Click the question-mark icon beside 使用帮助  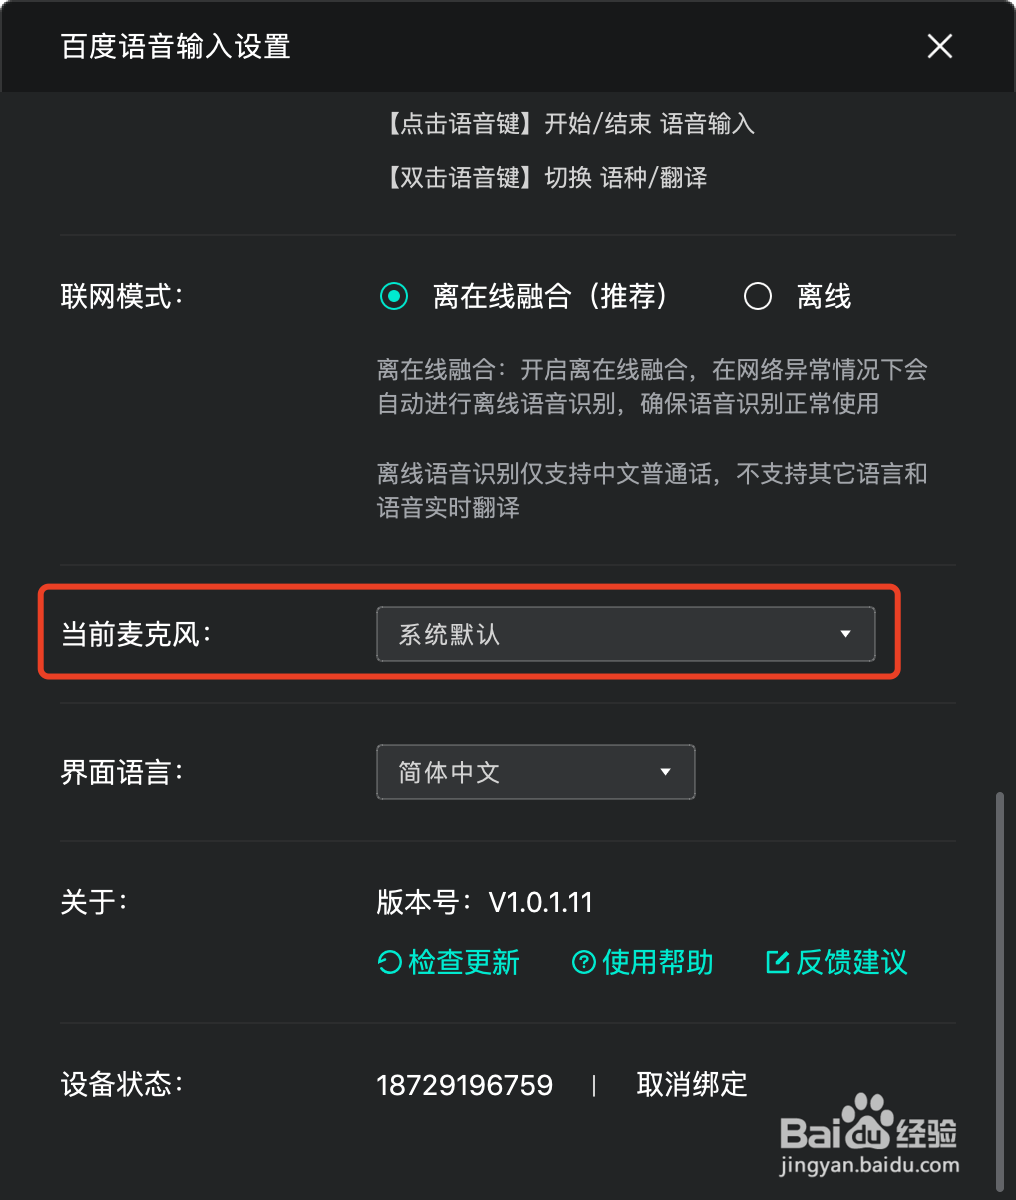tap(583, 962)
